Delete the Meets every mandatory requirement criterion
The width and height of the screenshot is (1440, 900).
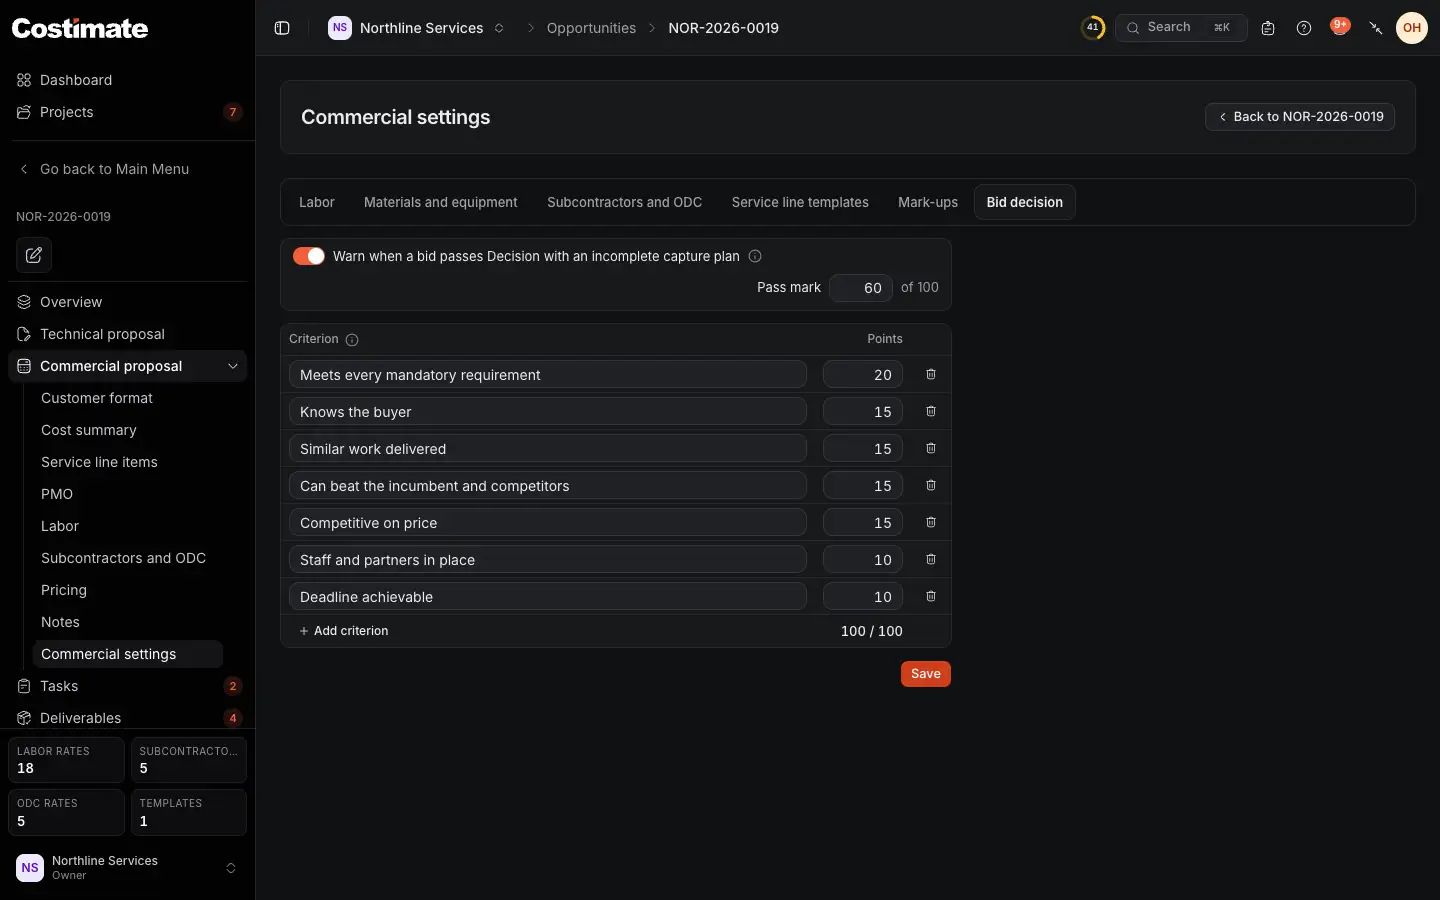point(931,374)
